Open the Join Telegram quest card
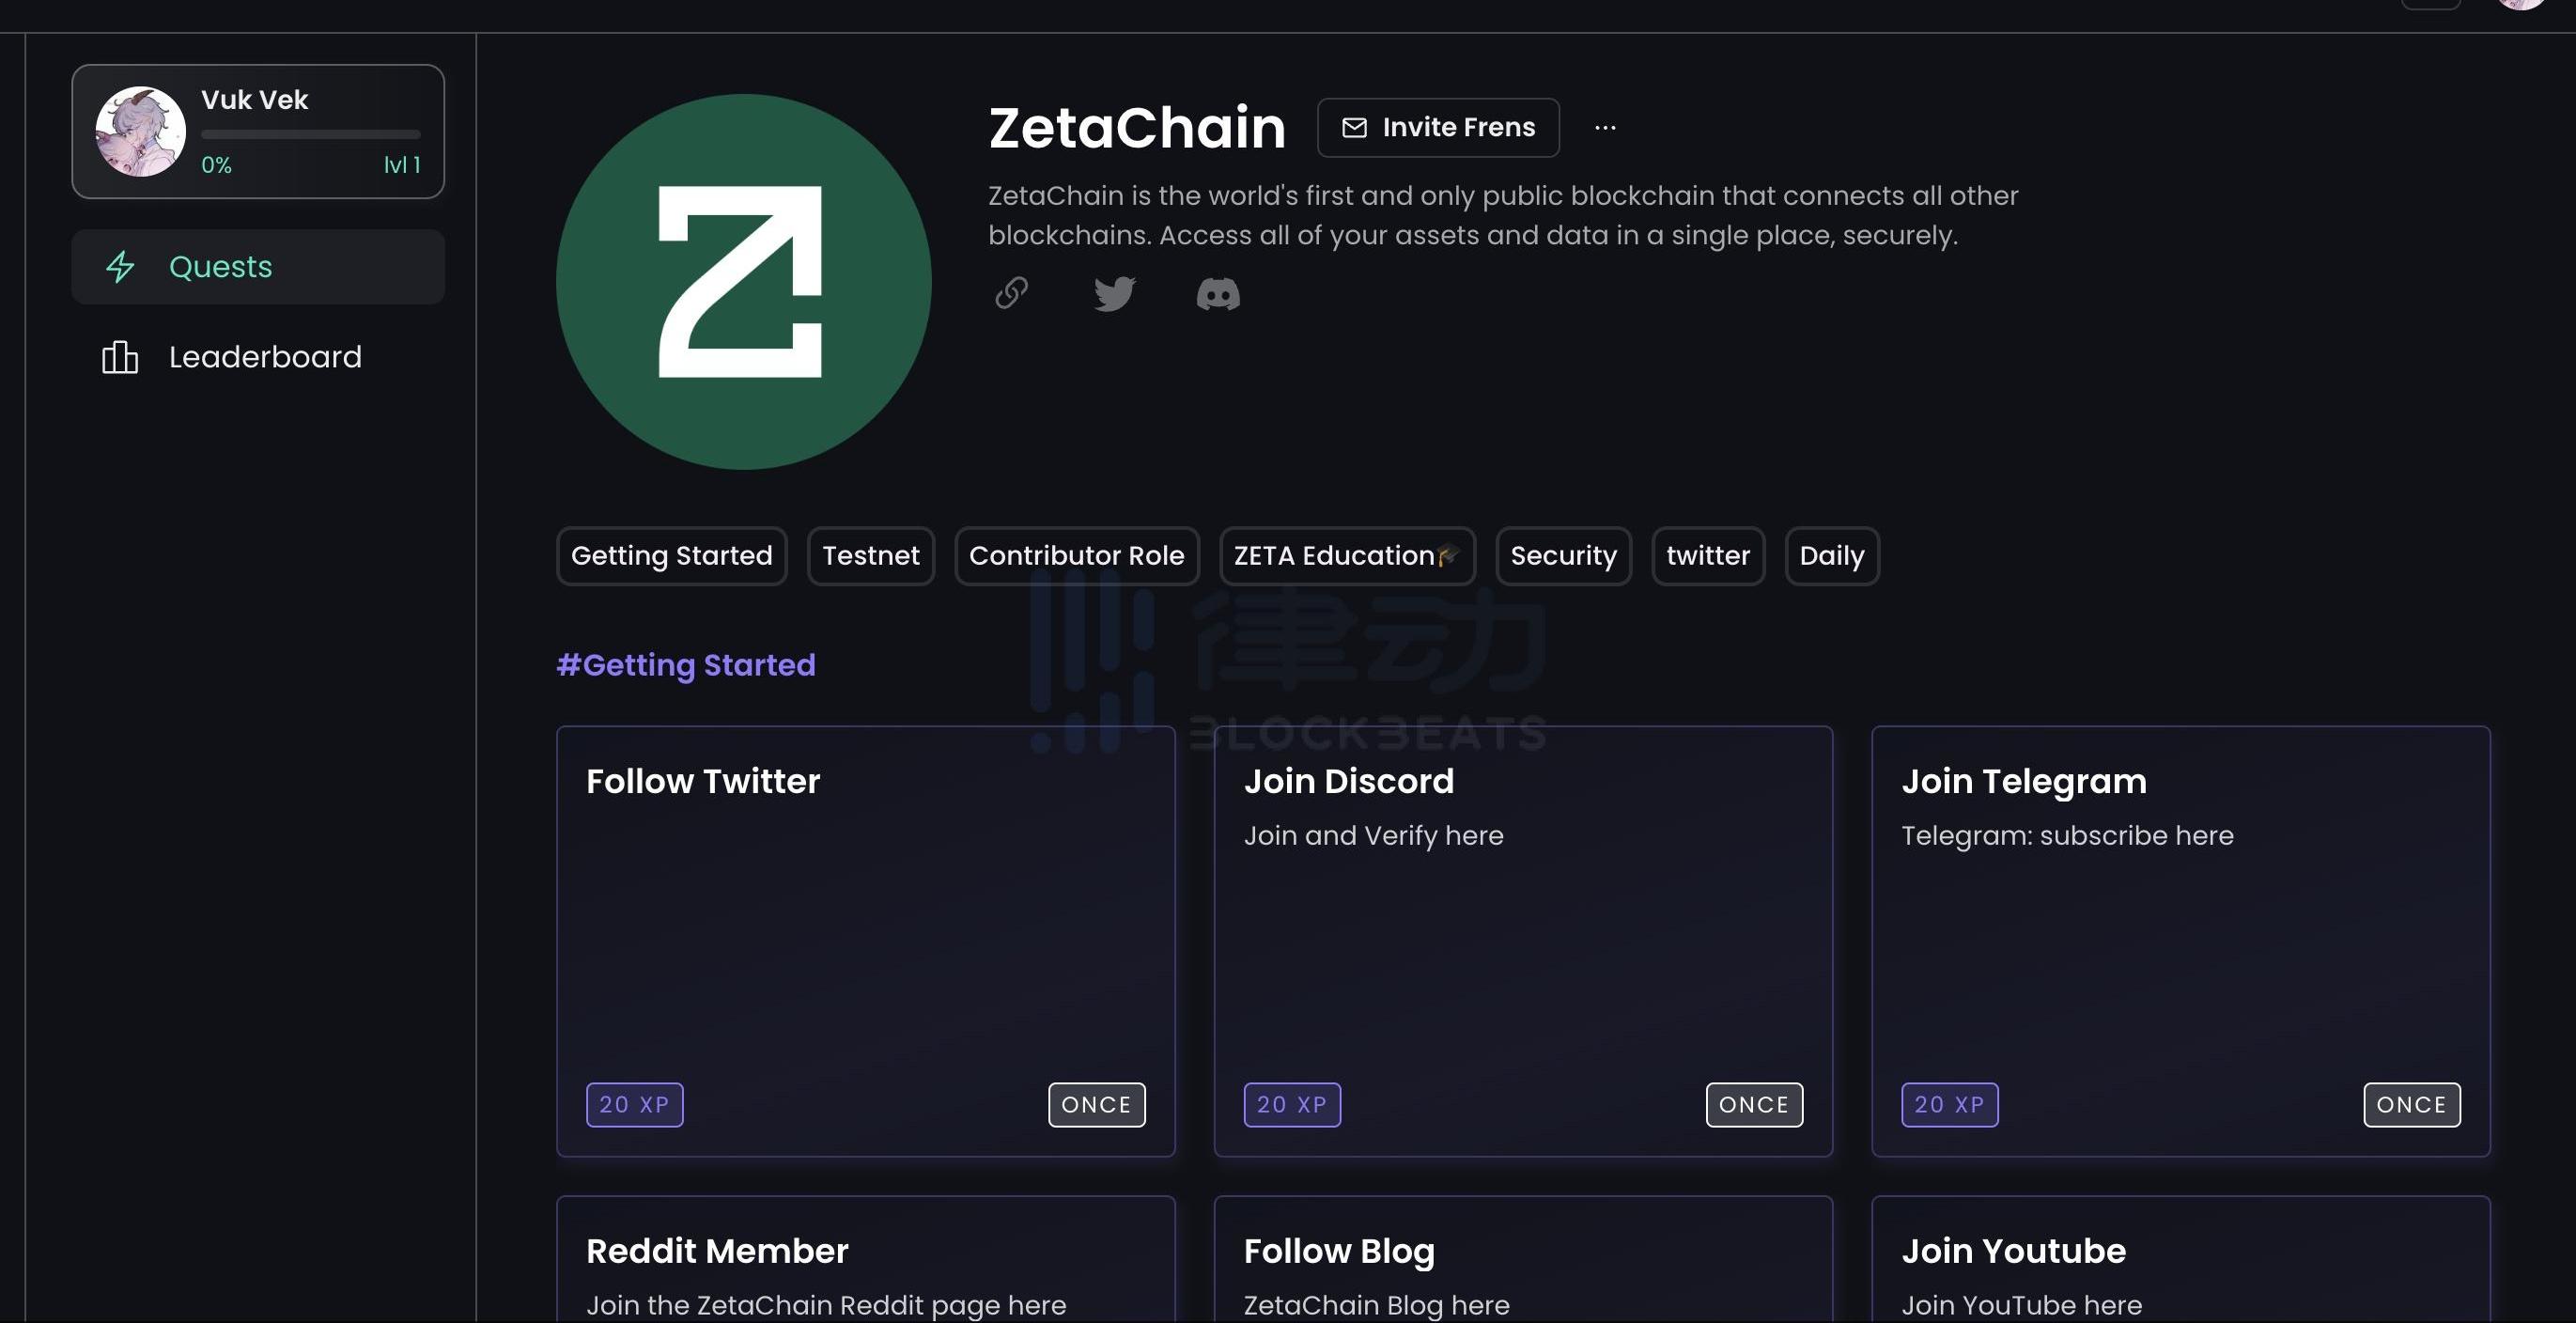Viewport: 2576px width, 1323px height. [2180, 940]
